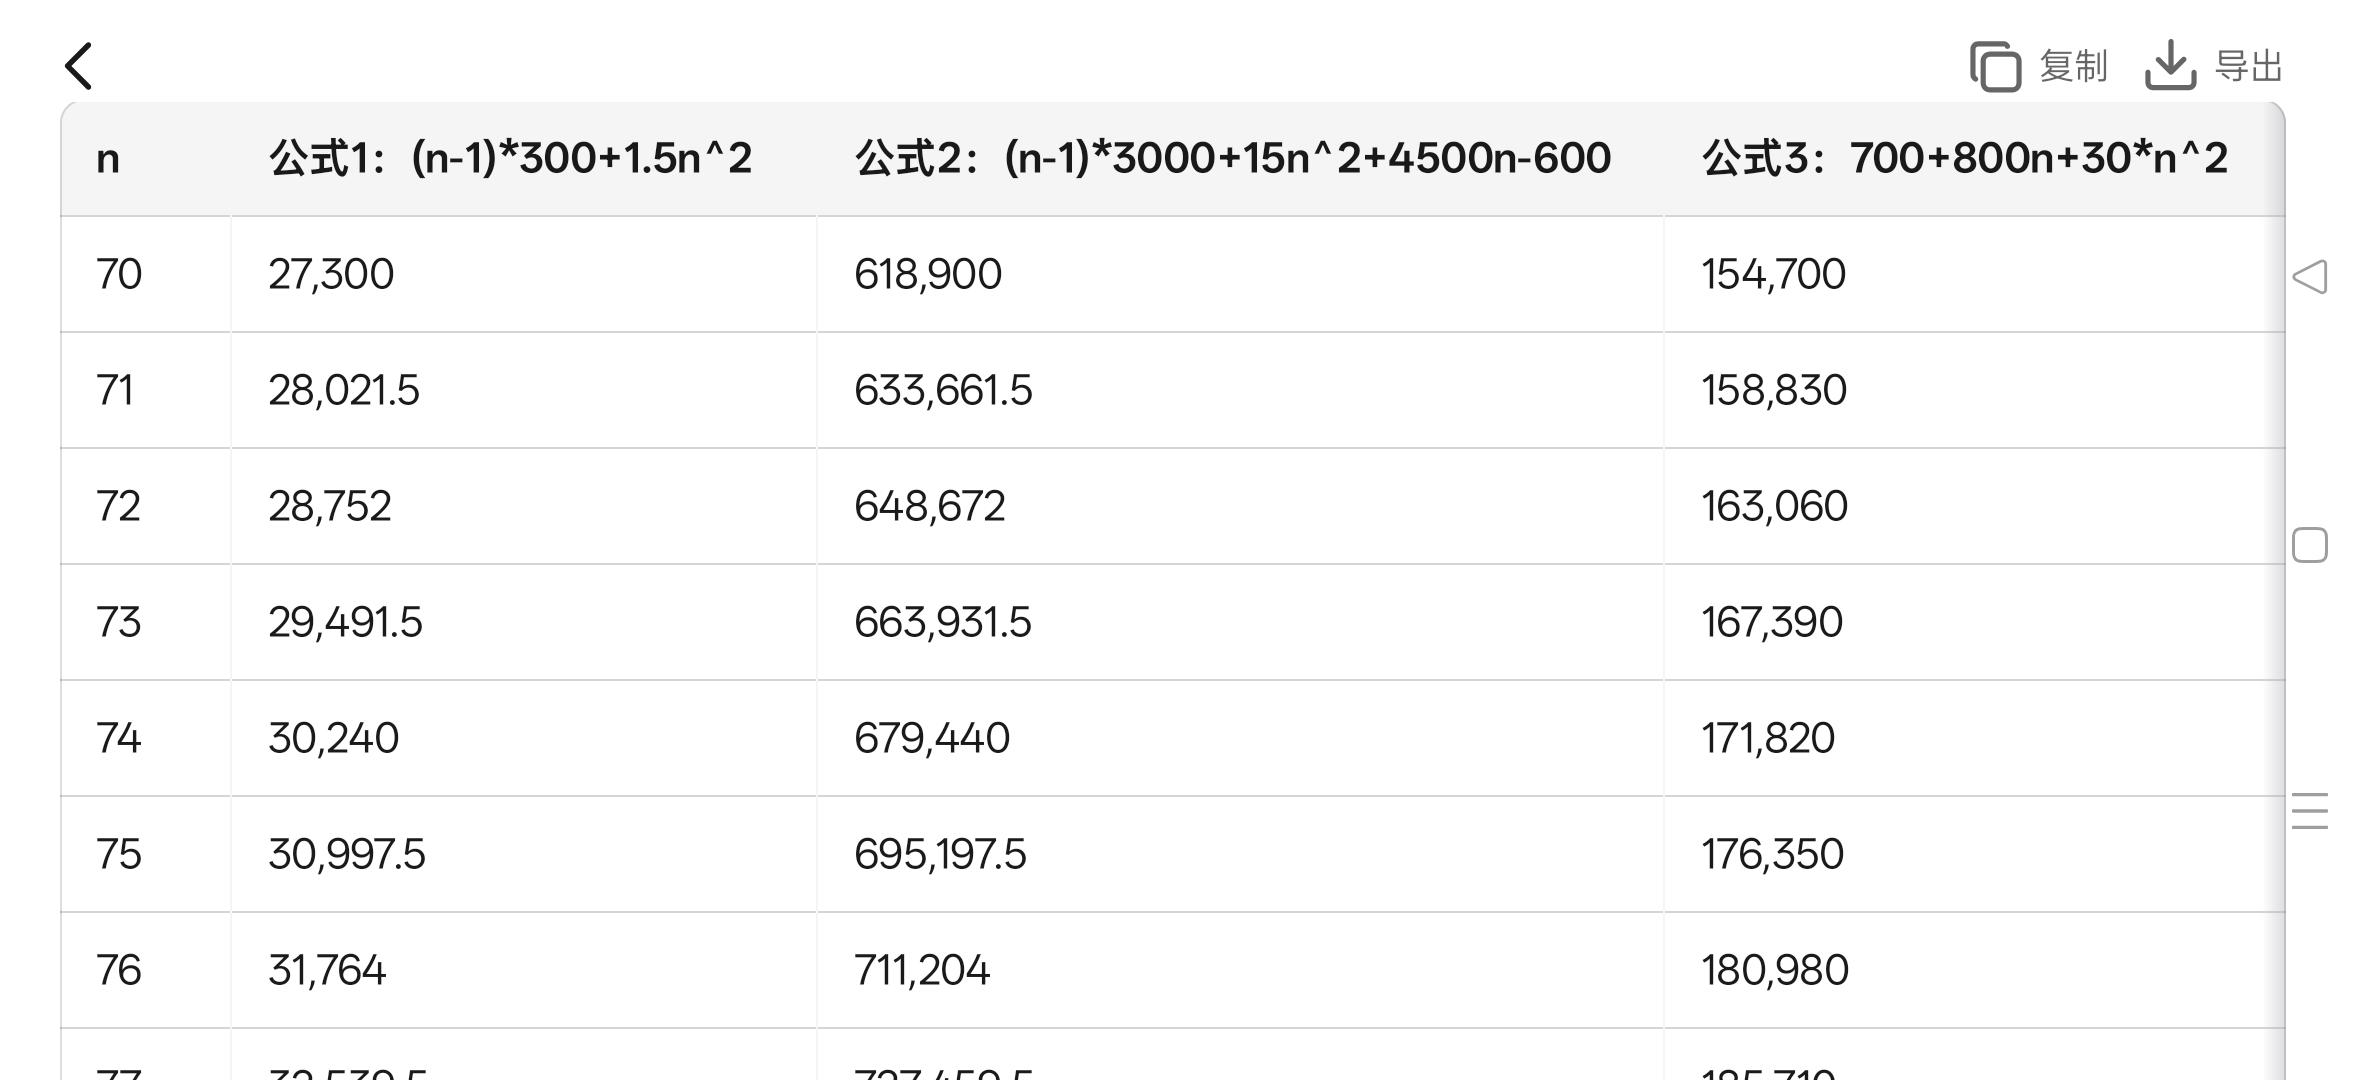Tap the Android back triangle navigation icon
This screenshot has width=2376, height=1080.
(2309, 277)
